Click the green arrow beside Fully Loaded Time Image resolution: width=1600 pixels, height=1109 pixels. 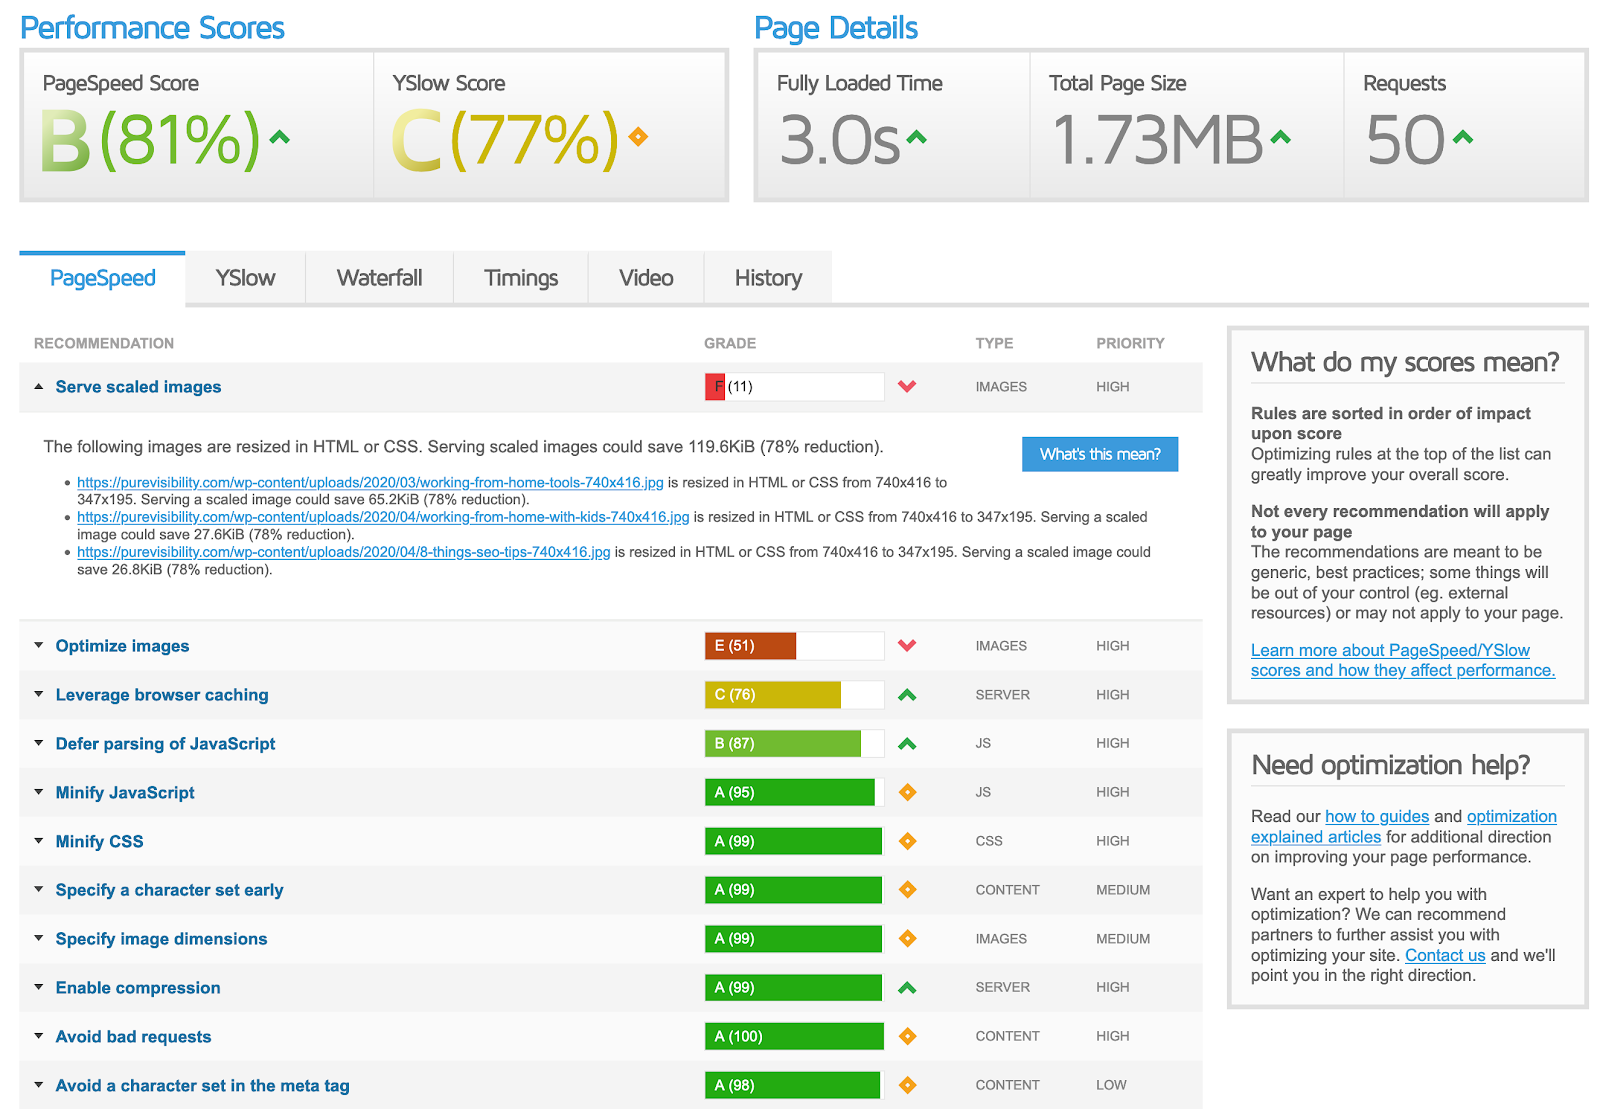(x=916, y=138)
